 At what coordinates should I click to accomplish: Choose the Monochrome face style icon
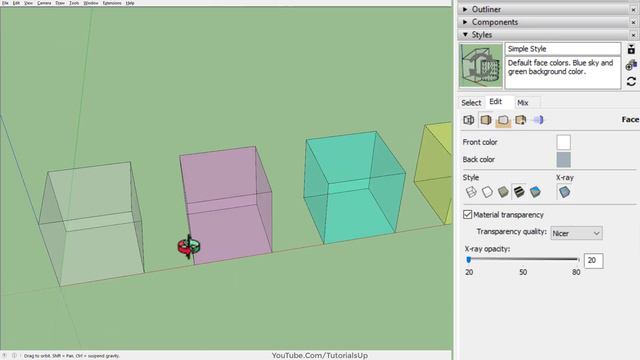[x=535, y=192]
